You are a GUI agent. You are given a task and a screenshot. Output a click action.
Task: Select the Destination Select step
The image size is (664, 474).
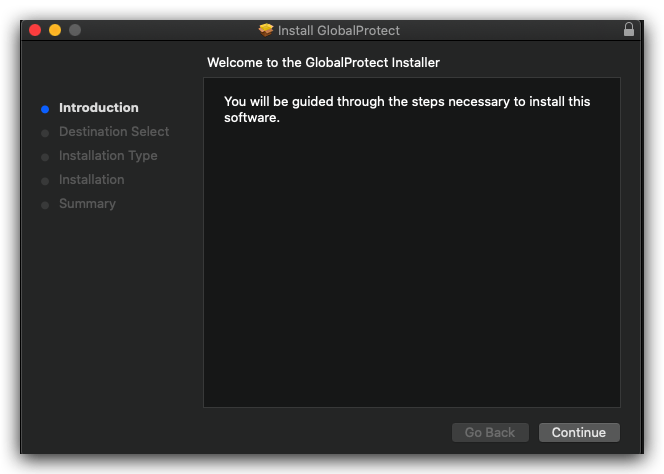(x=114, y=131)
